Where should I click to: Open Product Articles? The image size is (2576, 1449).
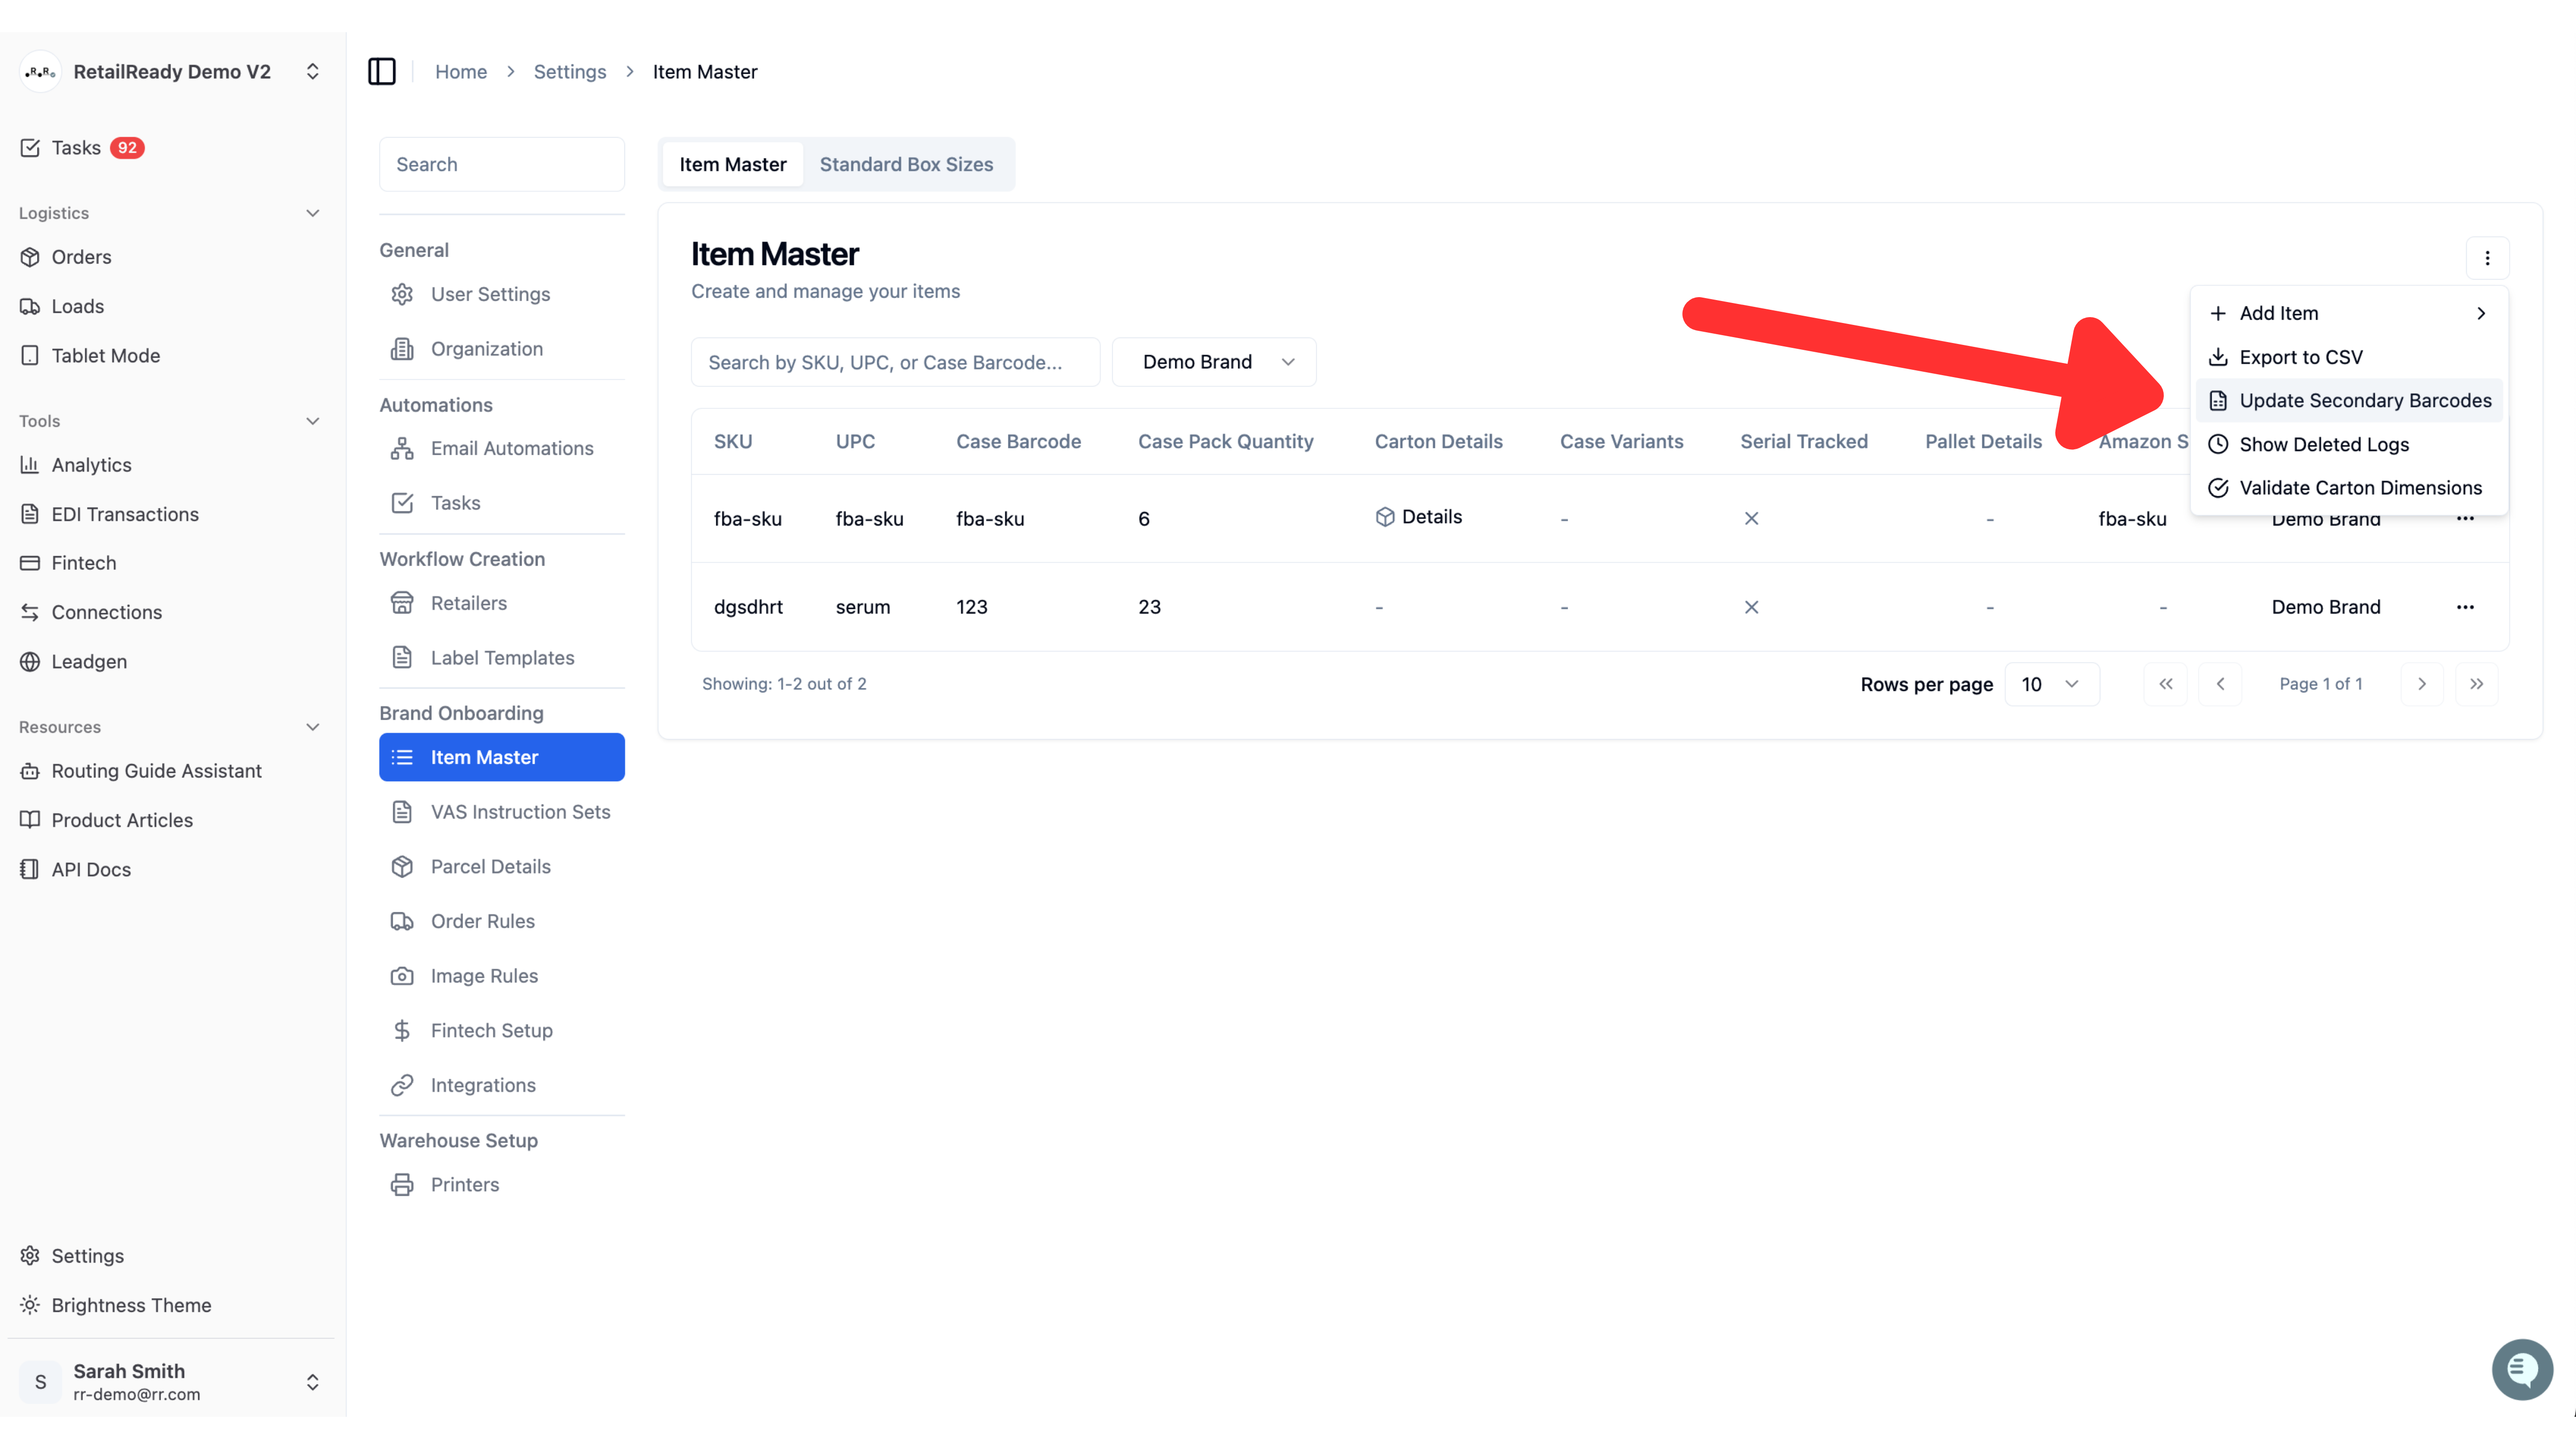click(106, 820)
